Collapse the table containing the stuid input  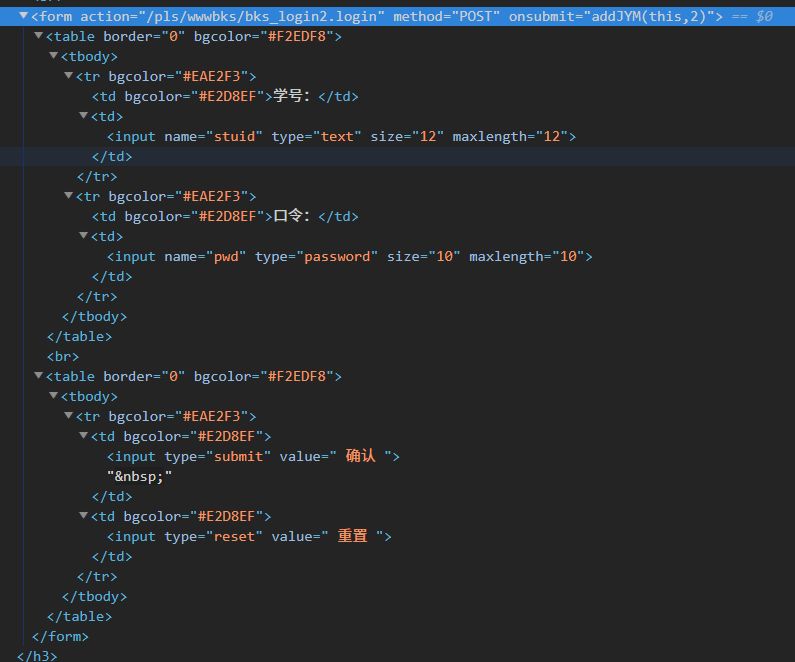point(38,35)
